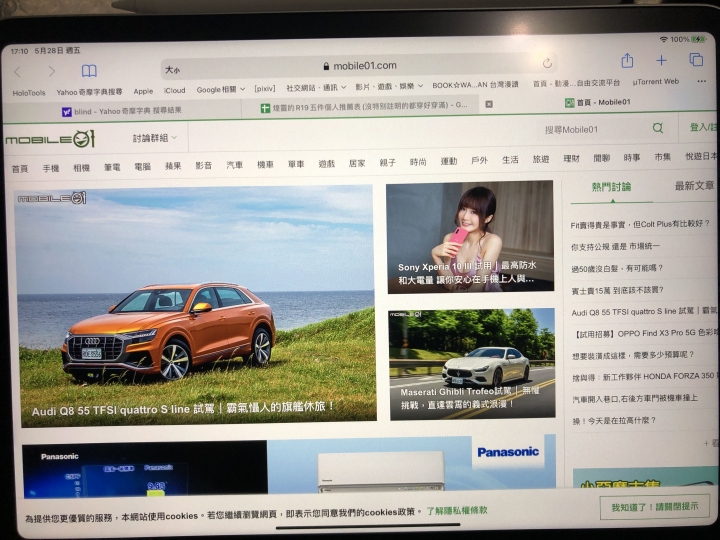The image size is (720, 540).
Task: Dismiss cookies notice with 我知道了 button
Action: click(654, 507)
